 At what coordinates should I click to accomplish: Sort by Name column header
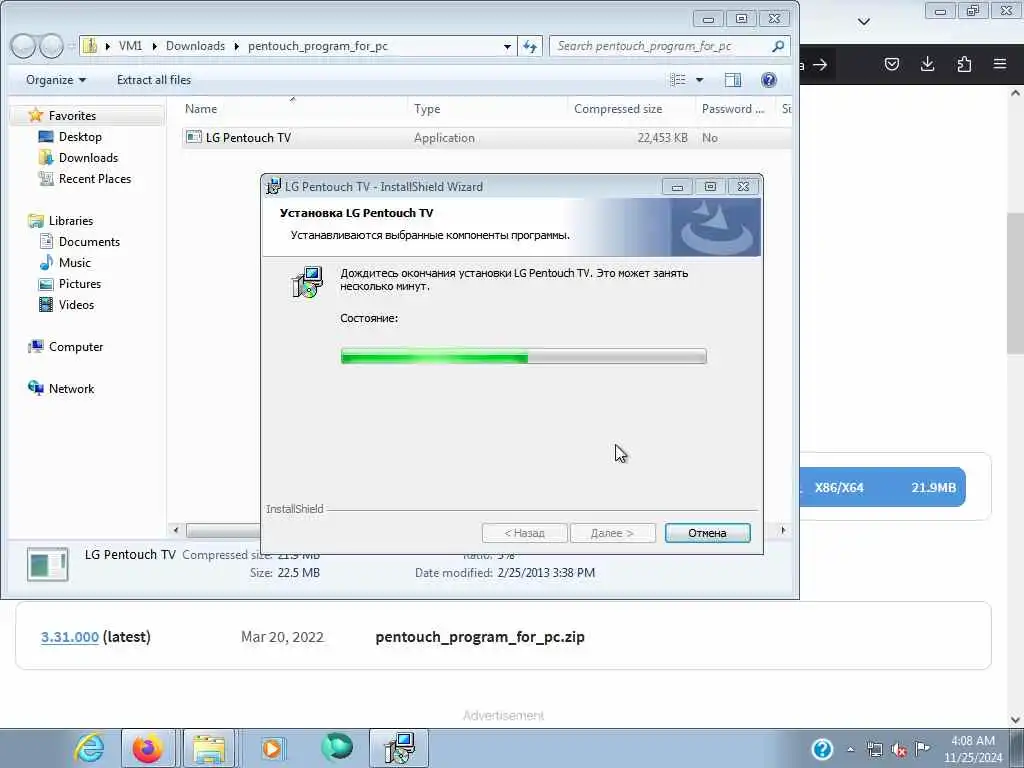(200, 108)
